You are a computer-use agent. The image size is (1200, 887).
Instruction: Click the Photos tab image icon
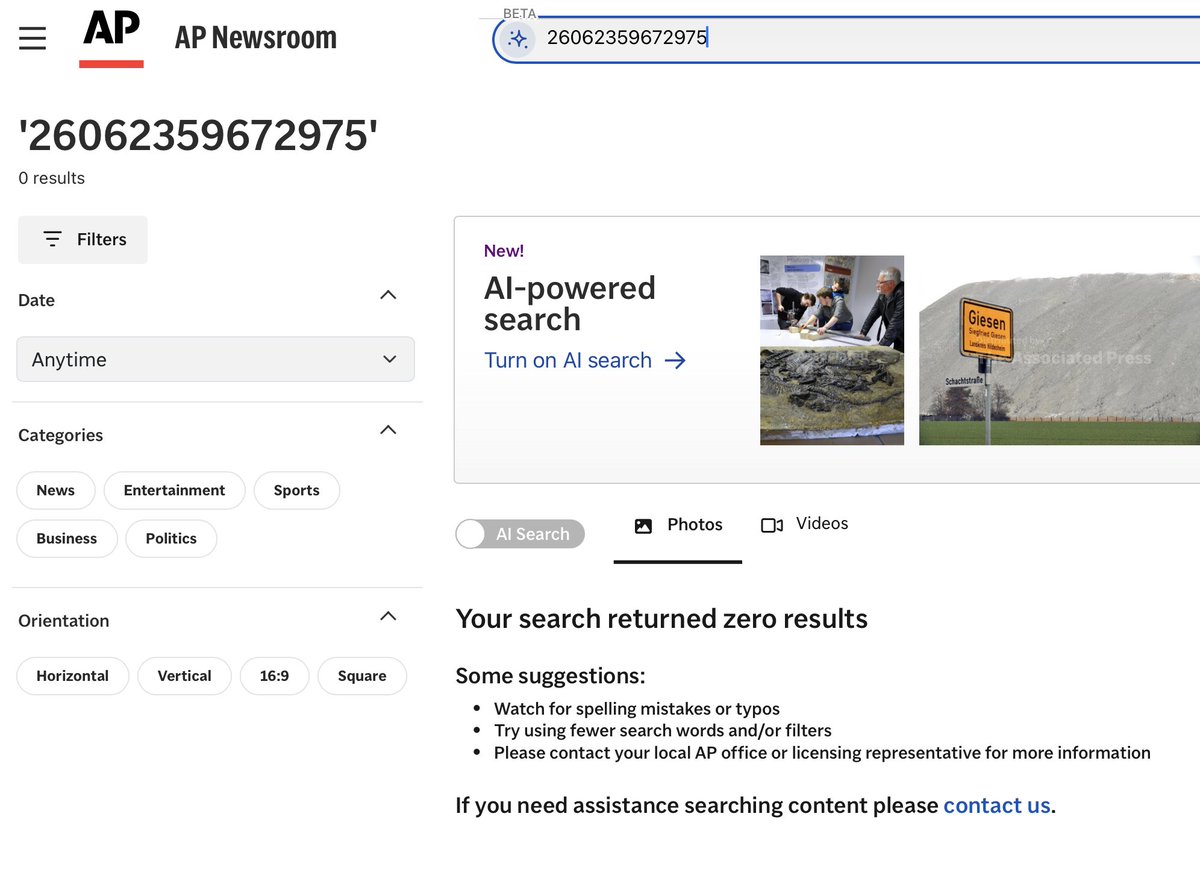click(x=643, y=525)
